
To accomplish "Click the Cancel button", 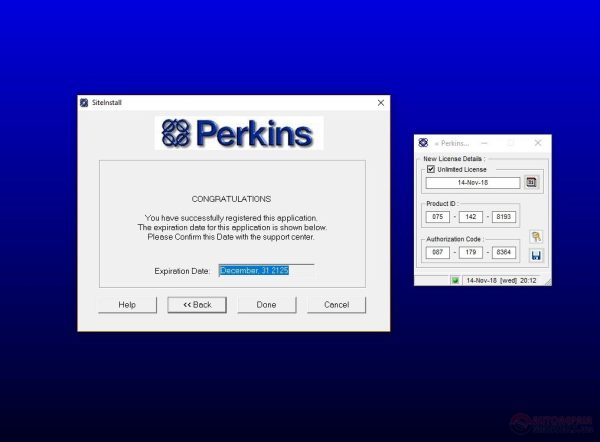I will tap(336, 305).
